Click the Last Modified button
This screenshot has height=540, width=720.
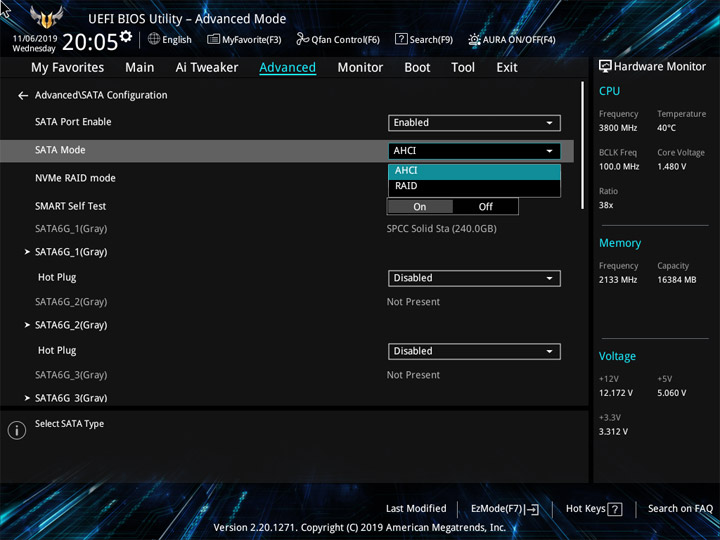(416, 509)
